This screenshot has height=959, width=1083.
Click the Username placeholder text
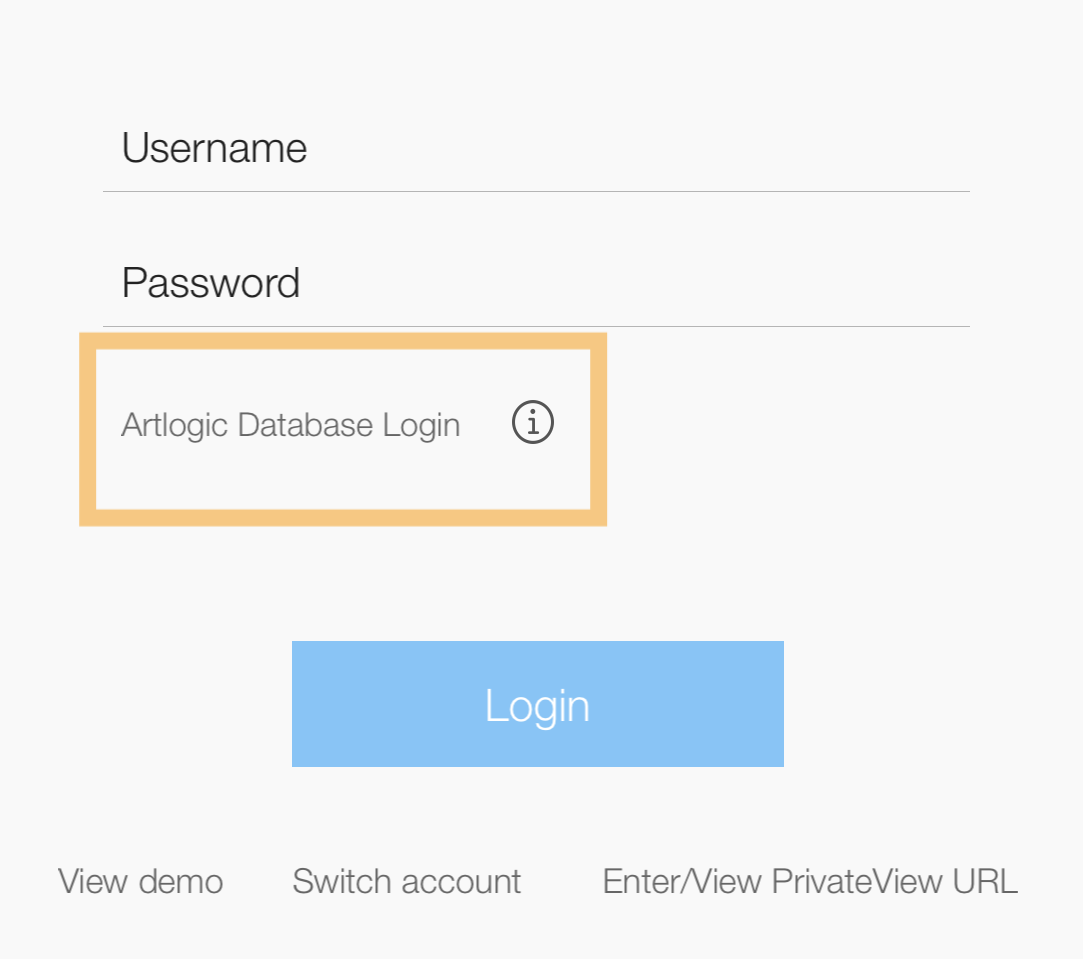tap(214, 149)
